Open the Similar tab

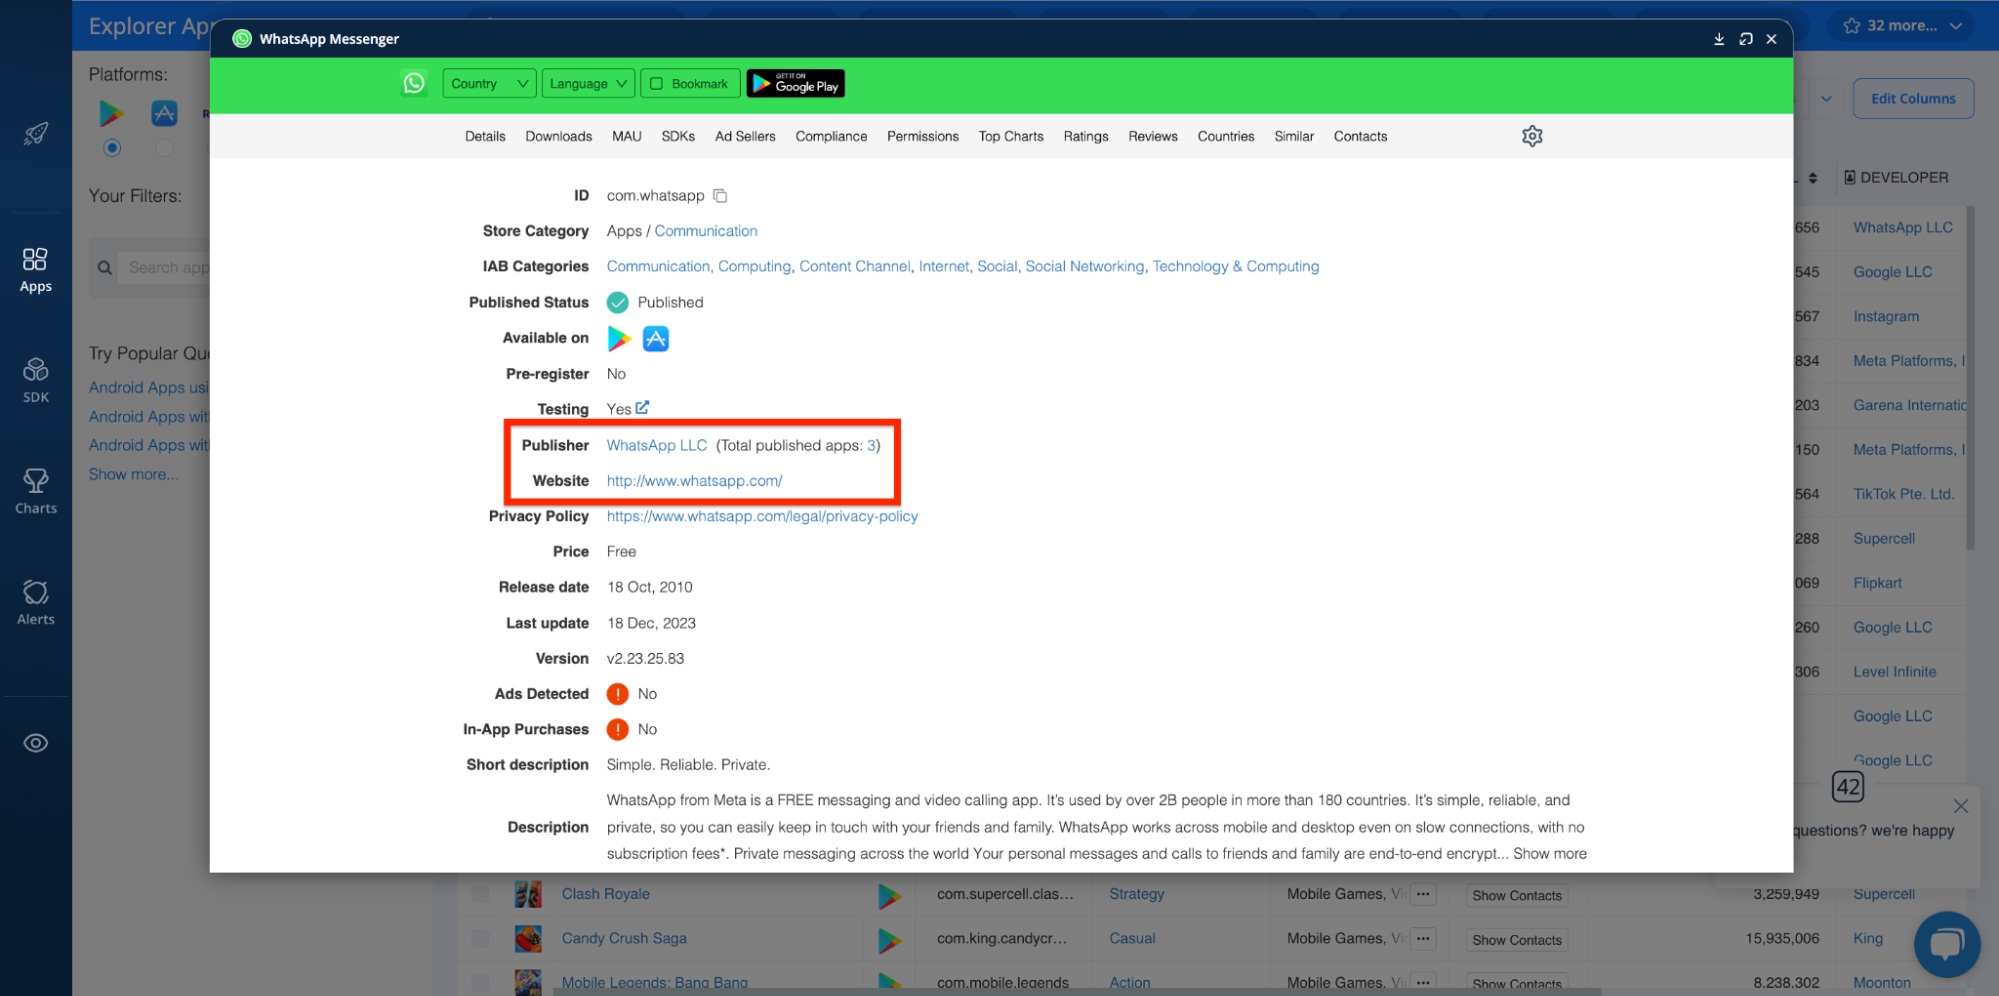coord(1294,136)
